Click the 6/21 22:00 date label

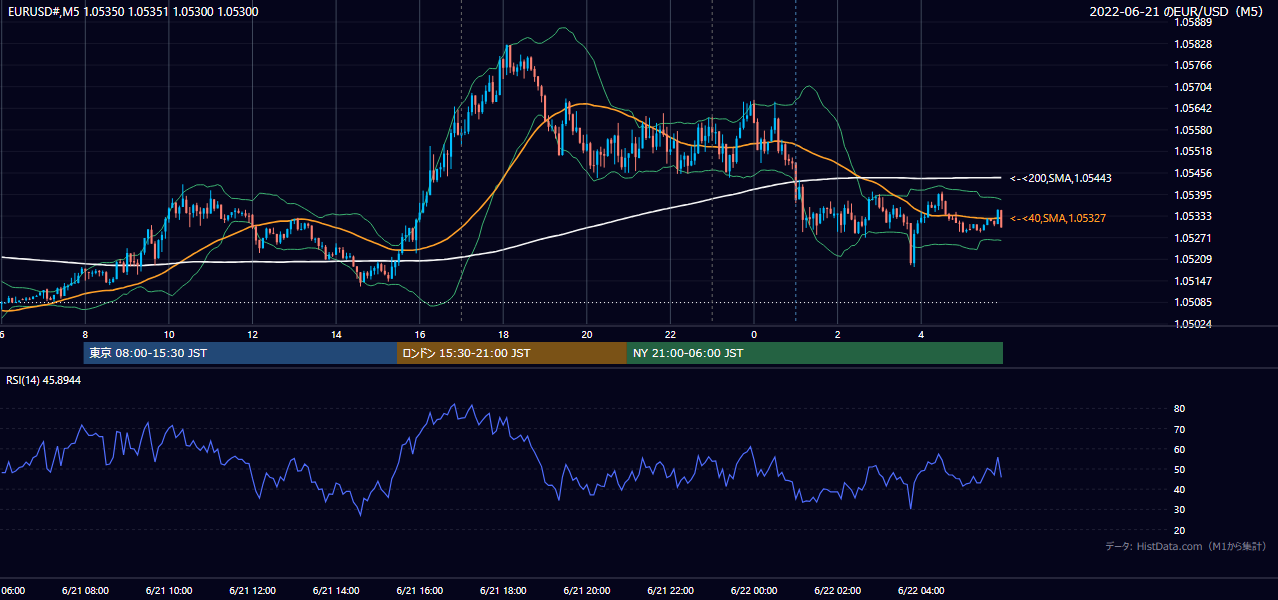click(x=671, y=591)
